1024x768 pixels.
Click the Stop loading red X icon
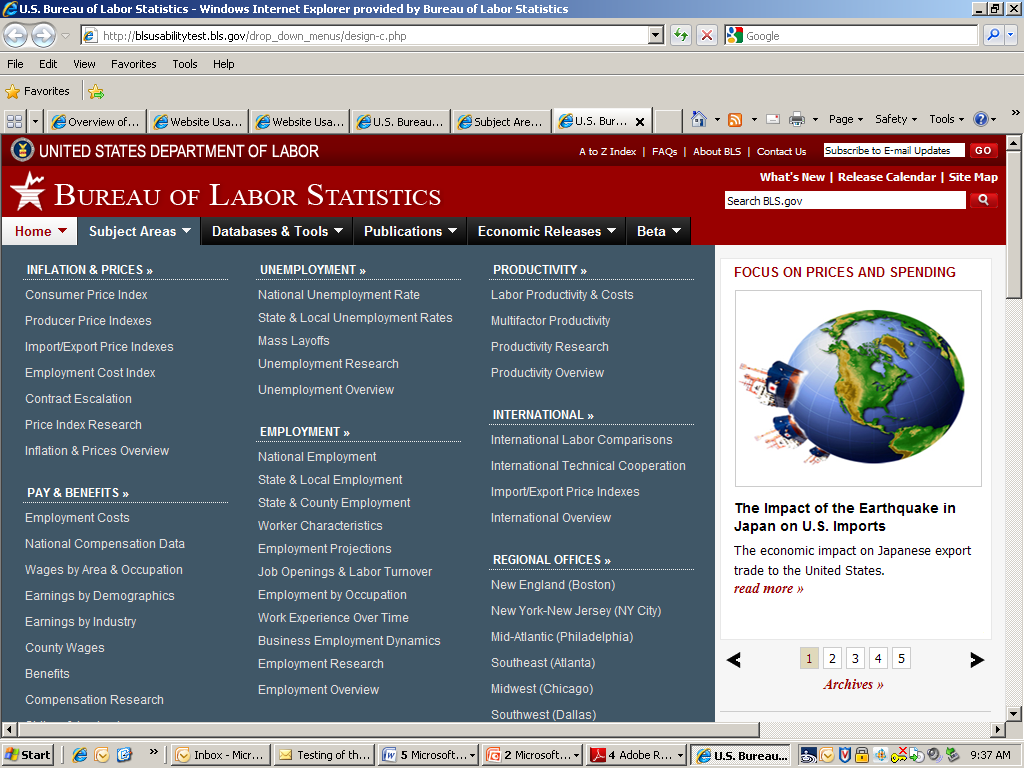click(707, 35)
